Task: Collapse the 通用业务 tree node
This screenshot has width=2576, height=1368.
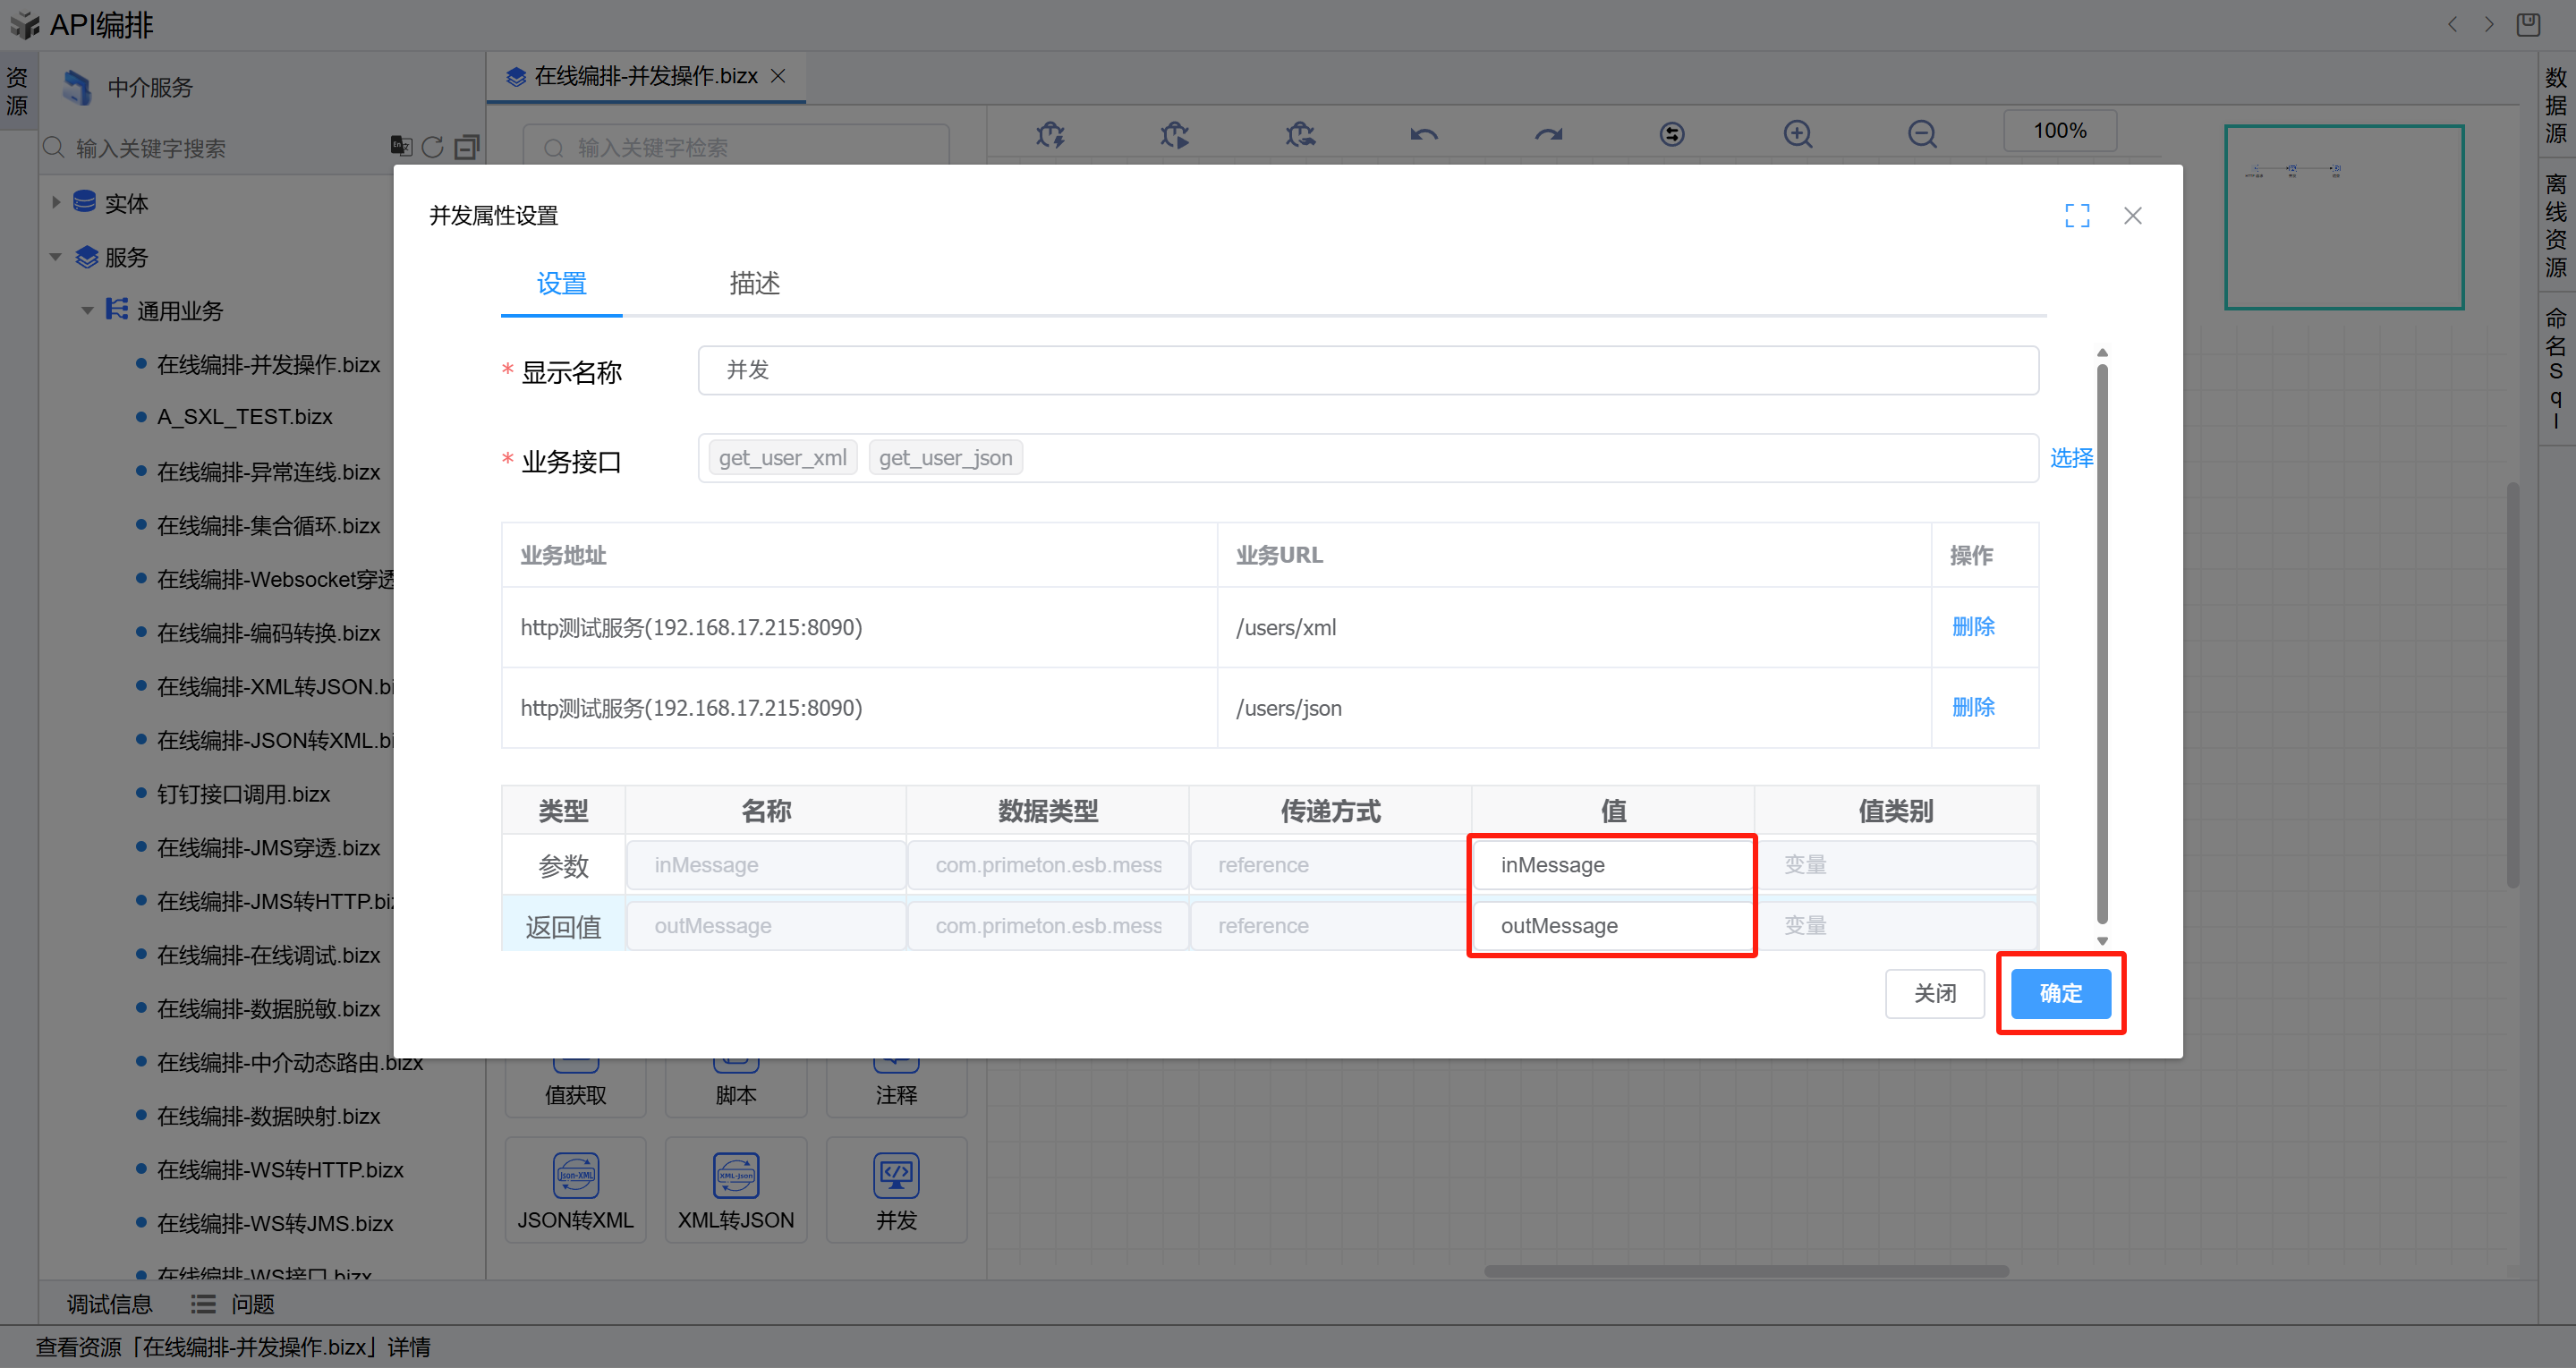Action: coord(88,310)
